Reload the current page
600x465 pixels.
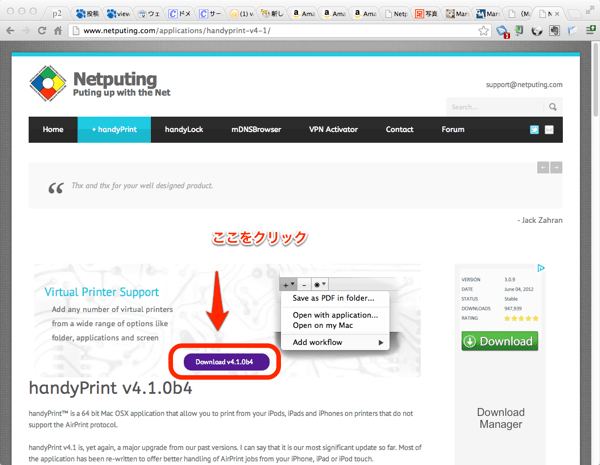[42, 31]
